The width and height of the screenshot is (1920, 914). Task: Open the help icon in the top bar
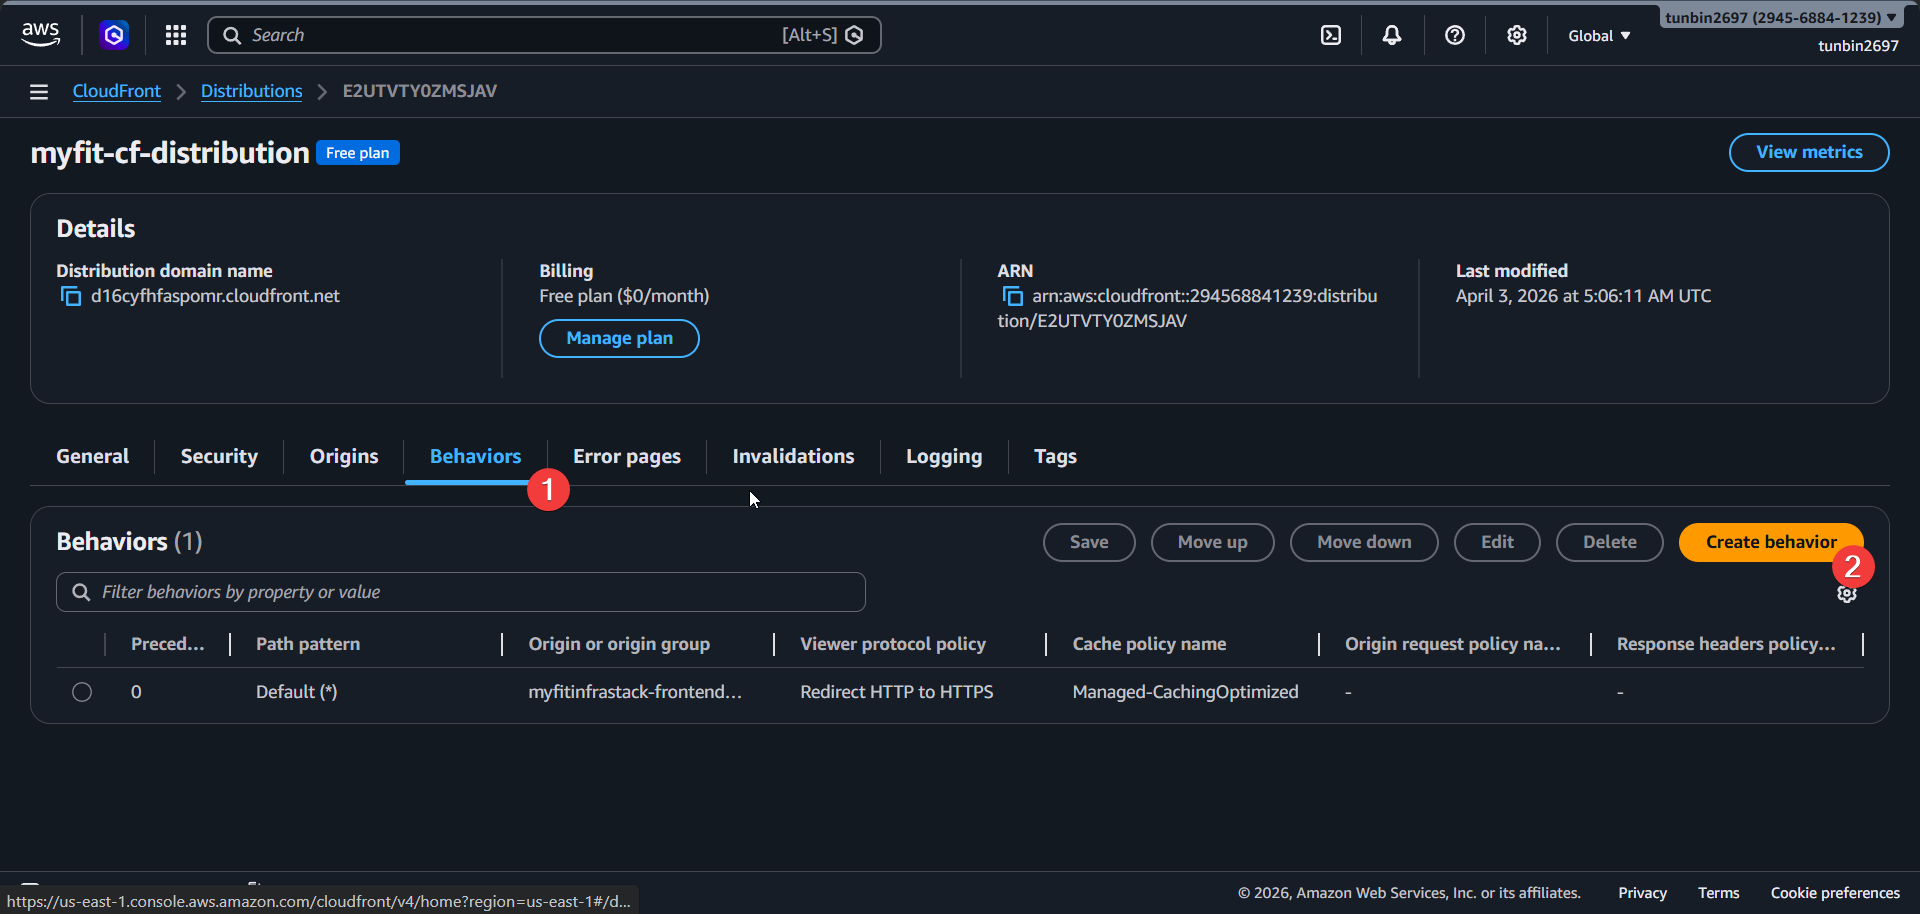coord(1454,35)
